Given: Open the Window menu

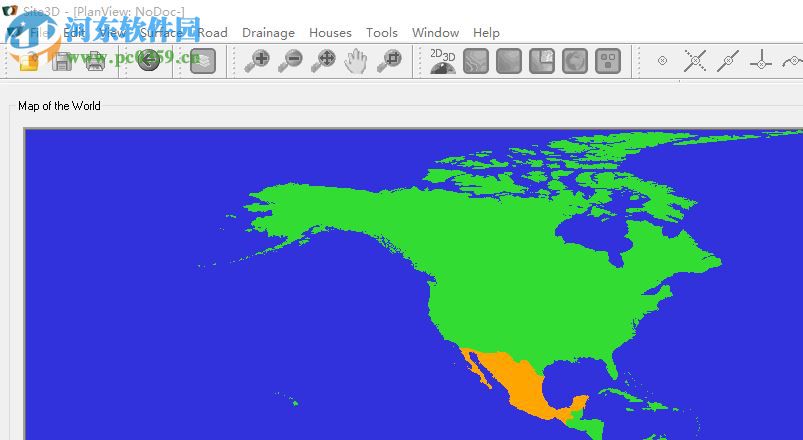Looking at the screenshot, I should [x=435, y=33].
